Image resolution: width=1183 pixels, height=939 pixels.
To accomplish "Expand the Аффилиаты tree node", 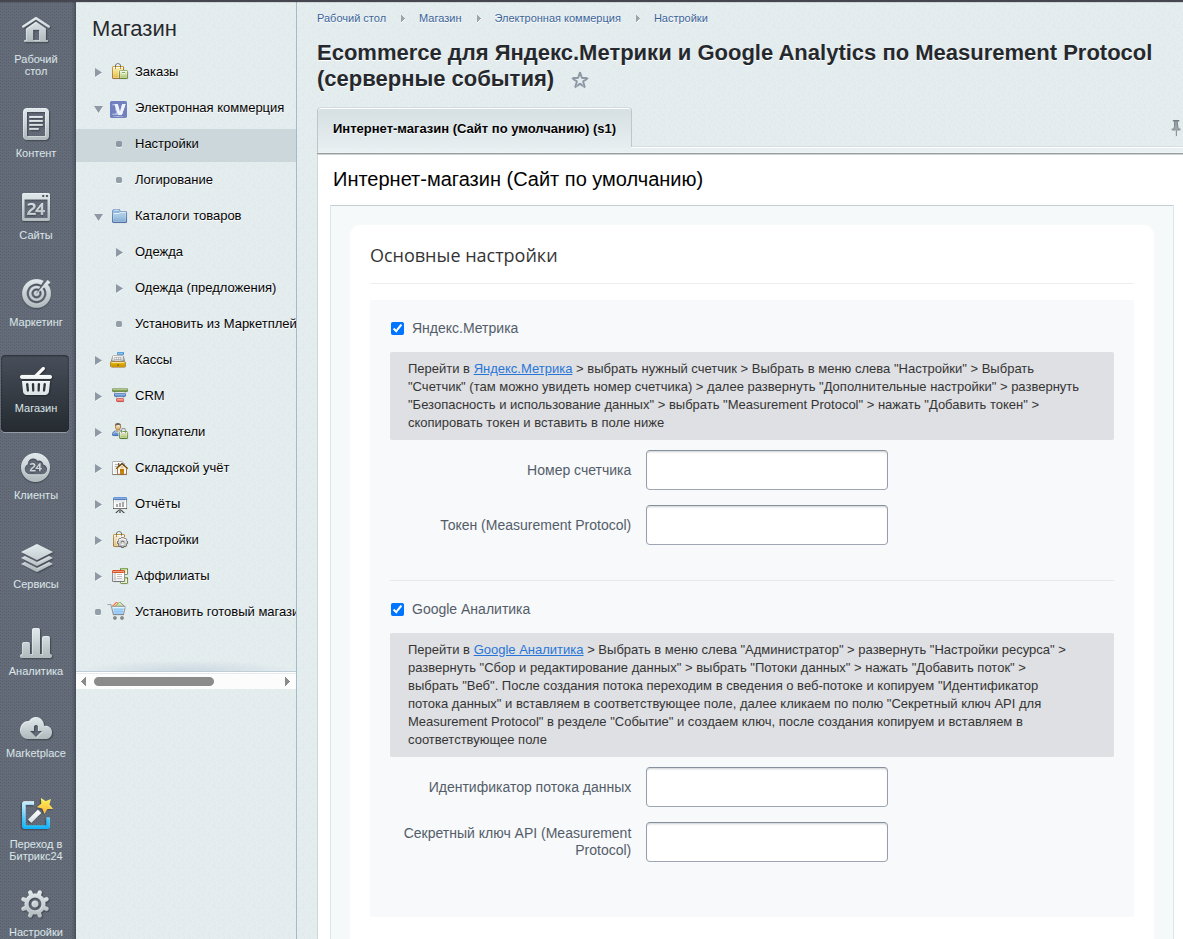I will [98, 576].
